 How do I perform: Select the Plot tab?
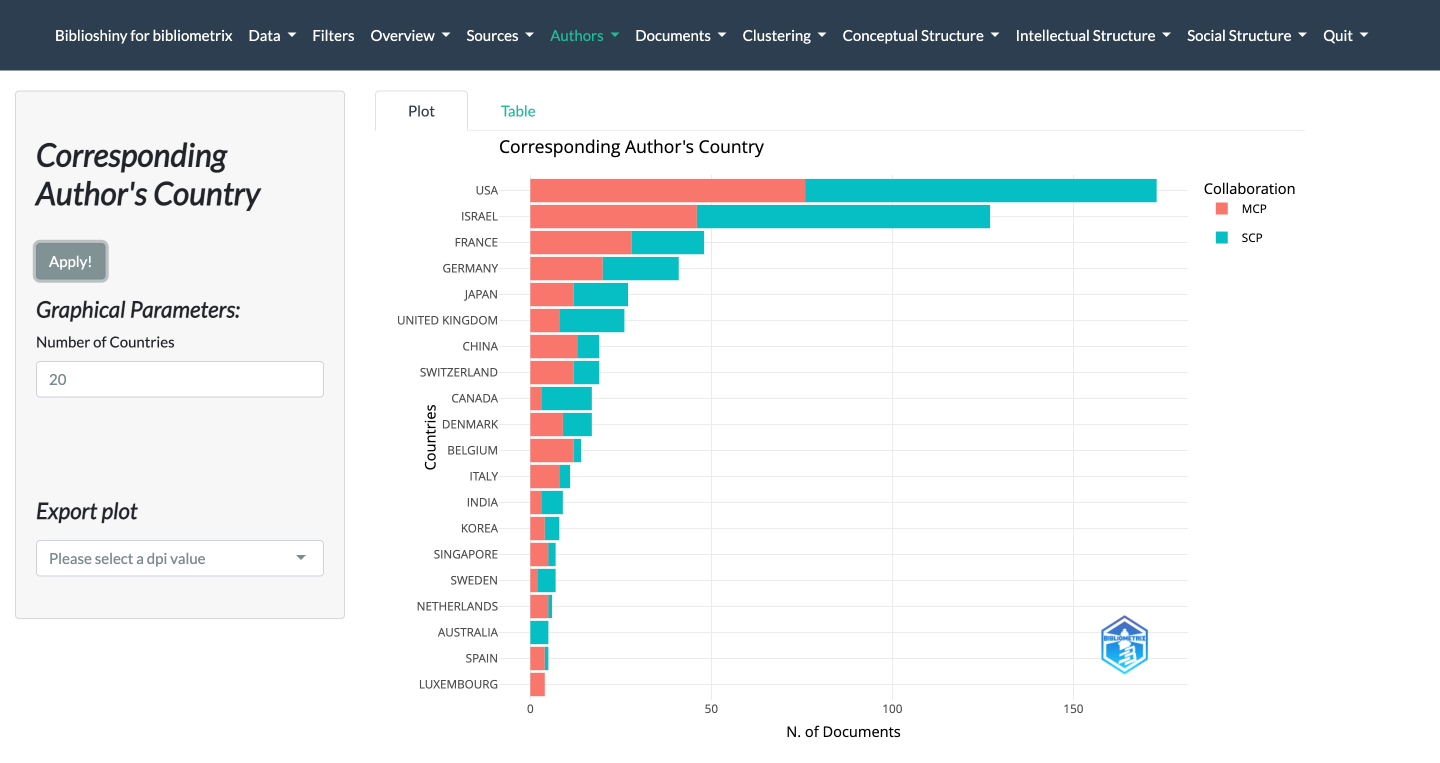point(421,111)
